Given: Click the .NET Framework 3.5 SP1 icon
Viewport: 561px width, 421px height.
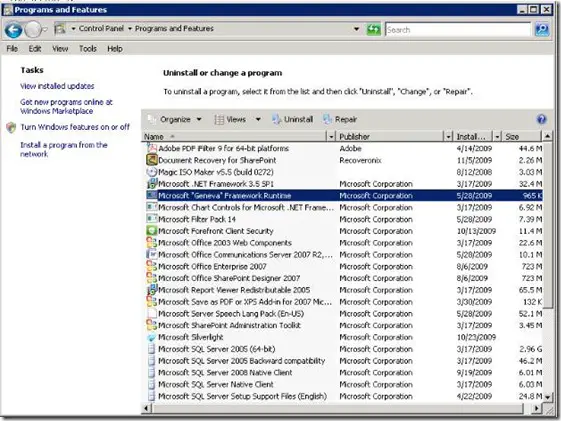Looking at the screenshot, I should [x=152, y=183].
